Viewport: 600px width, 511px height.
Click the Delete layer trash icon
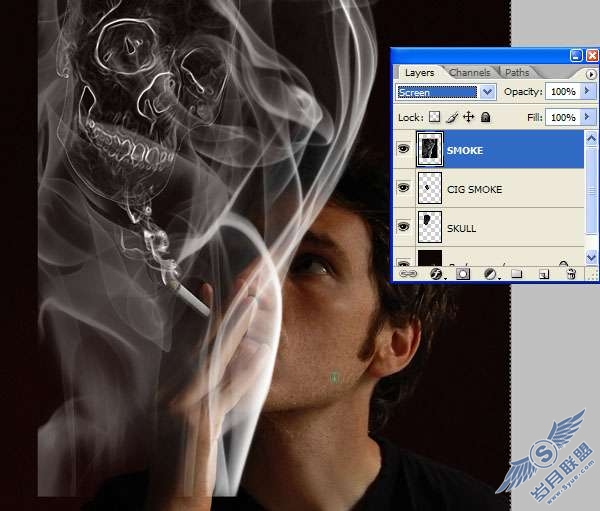click(x=571, y=274)
